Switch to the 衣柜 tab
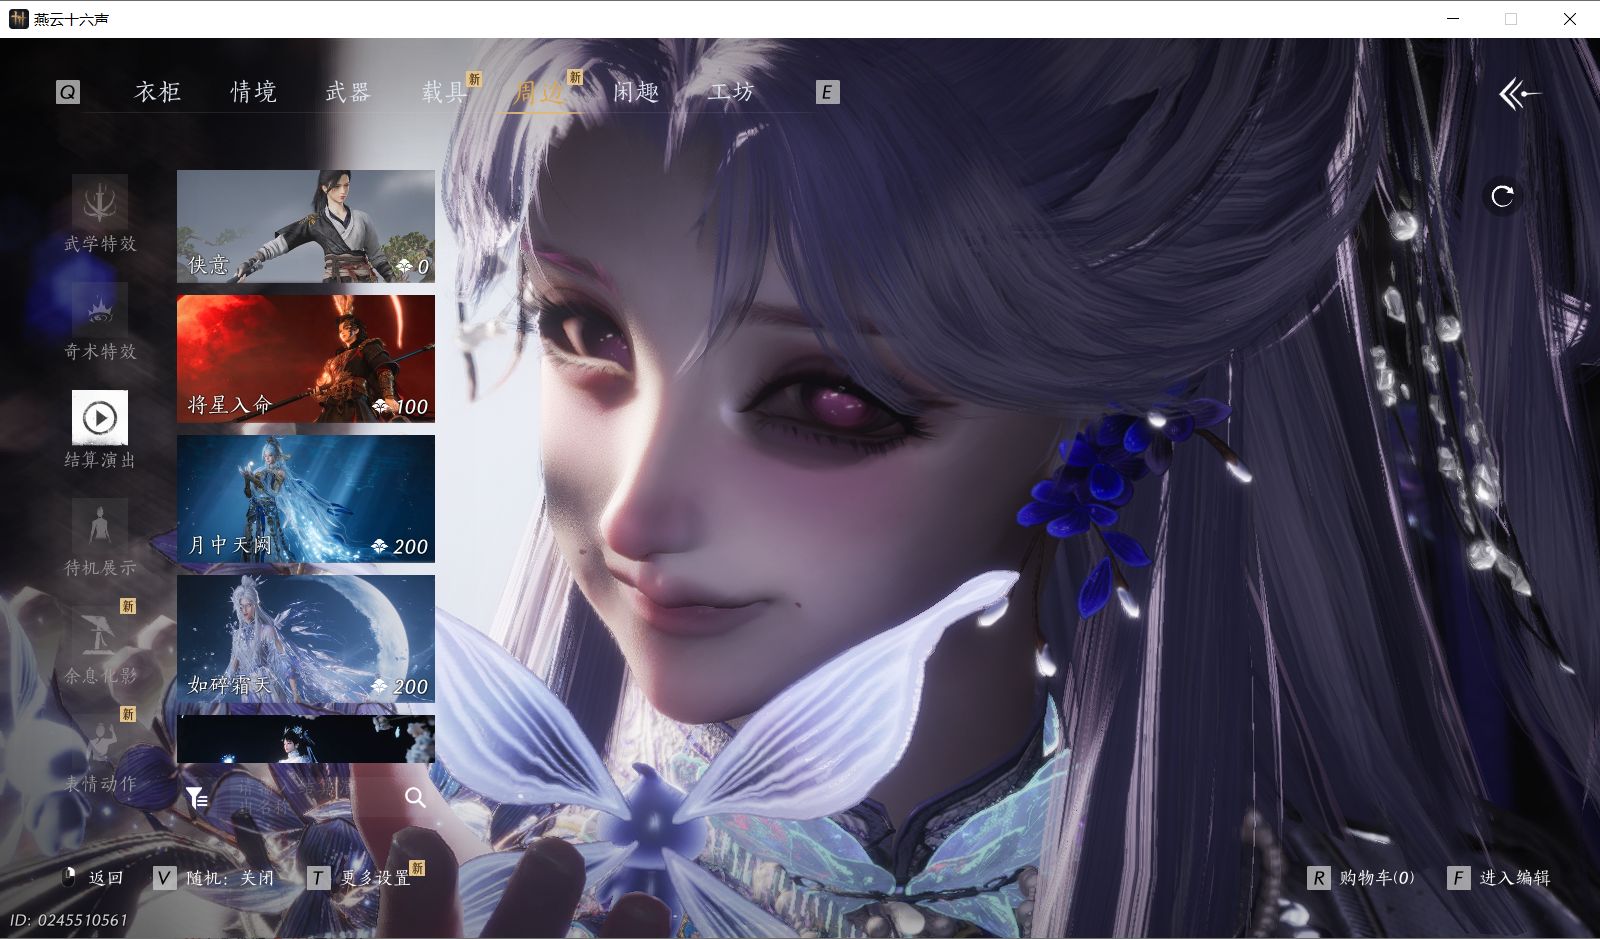 (158, 92)
